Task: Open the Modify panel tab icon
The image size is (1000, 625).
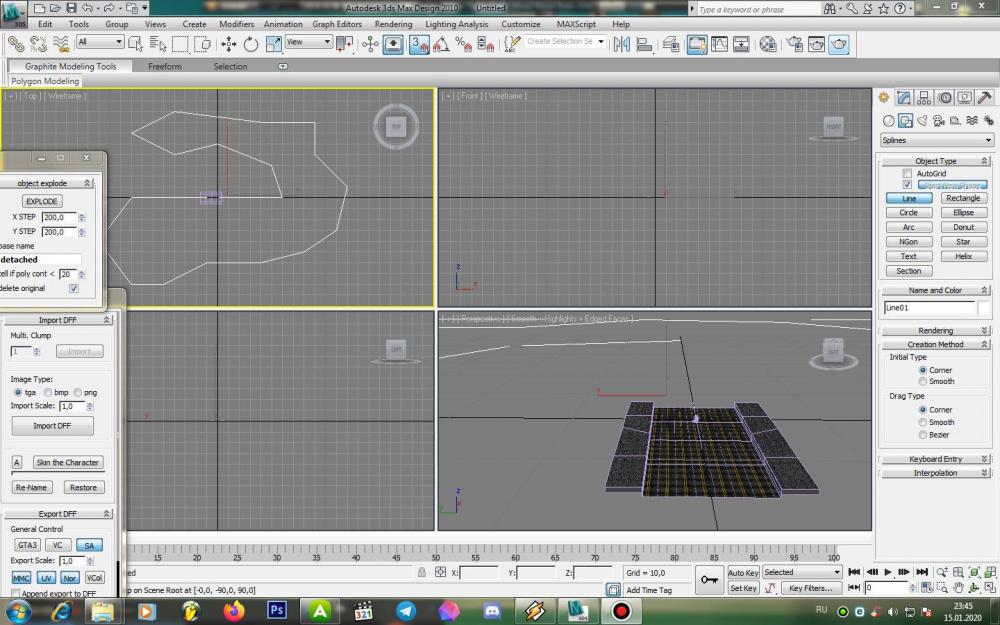Action: click(904, 98)
